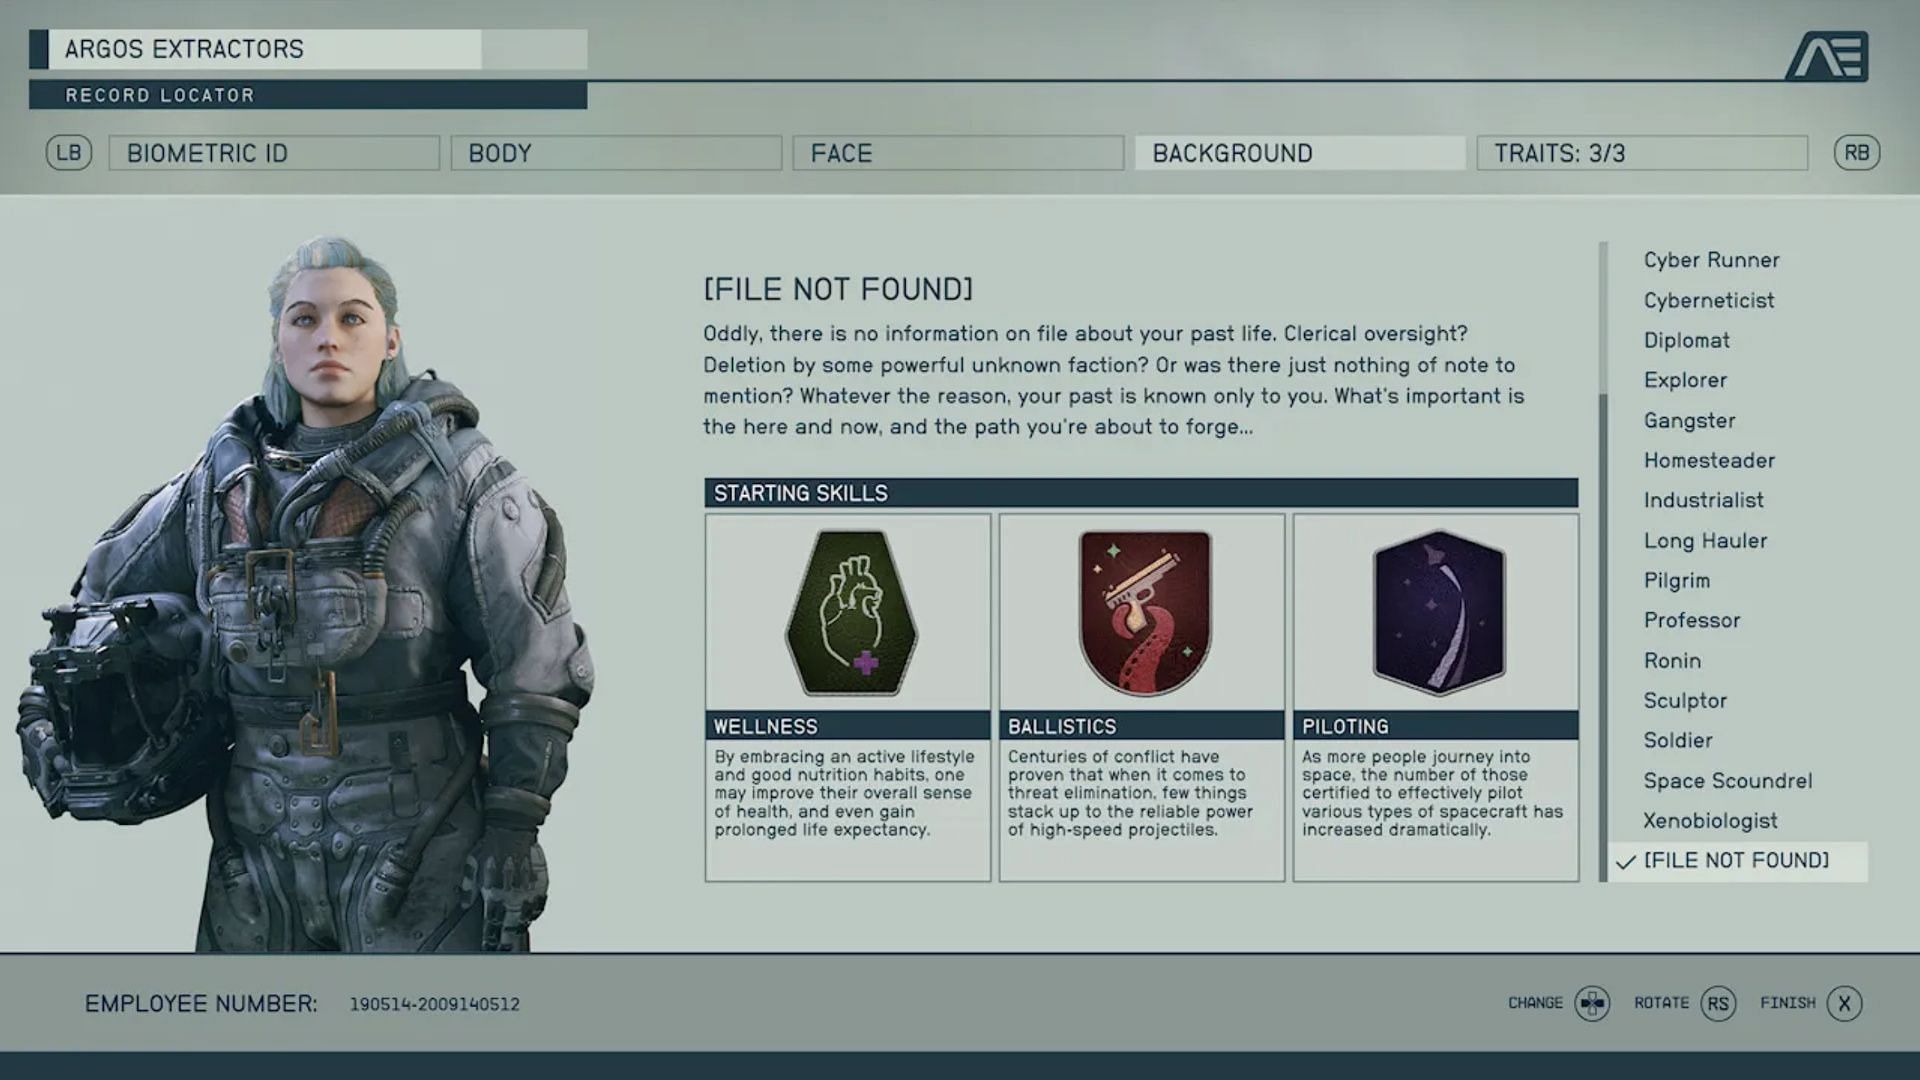Select the Wellness skill icon
The width and height of the screenshot is (1920, 1080).
(x=849, y=612)
